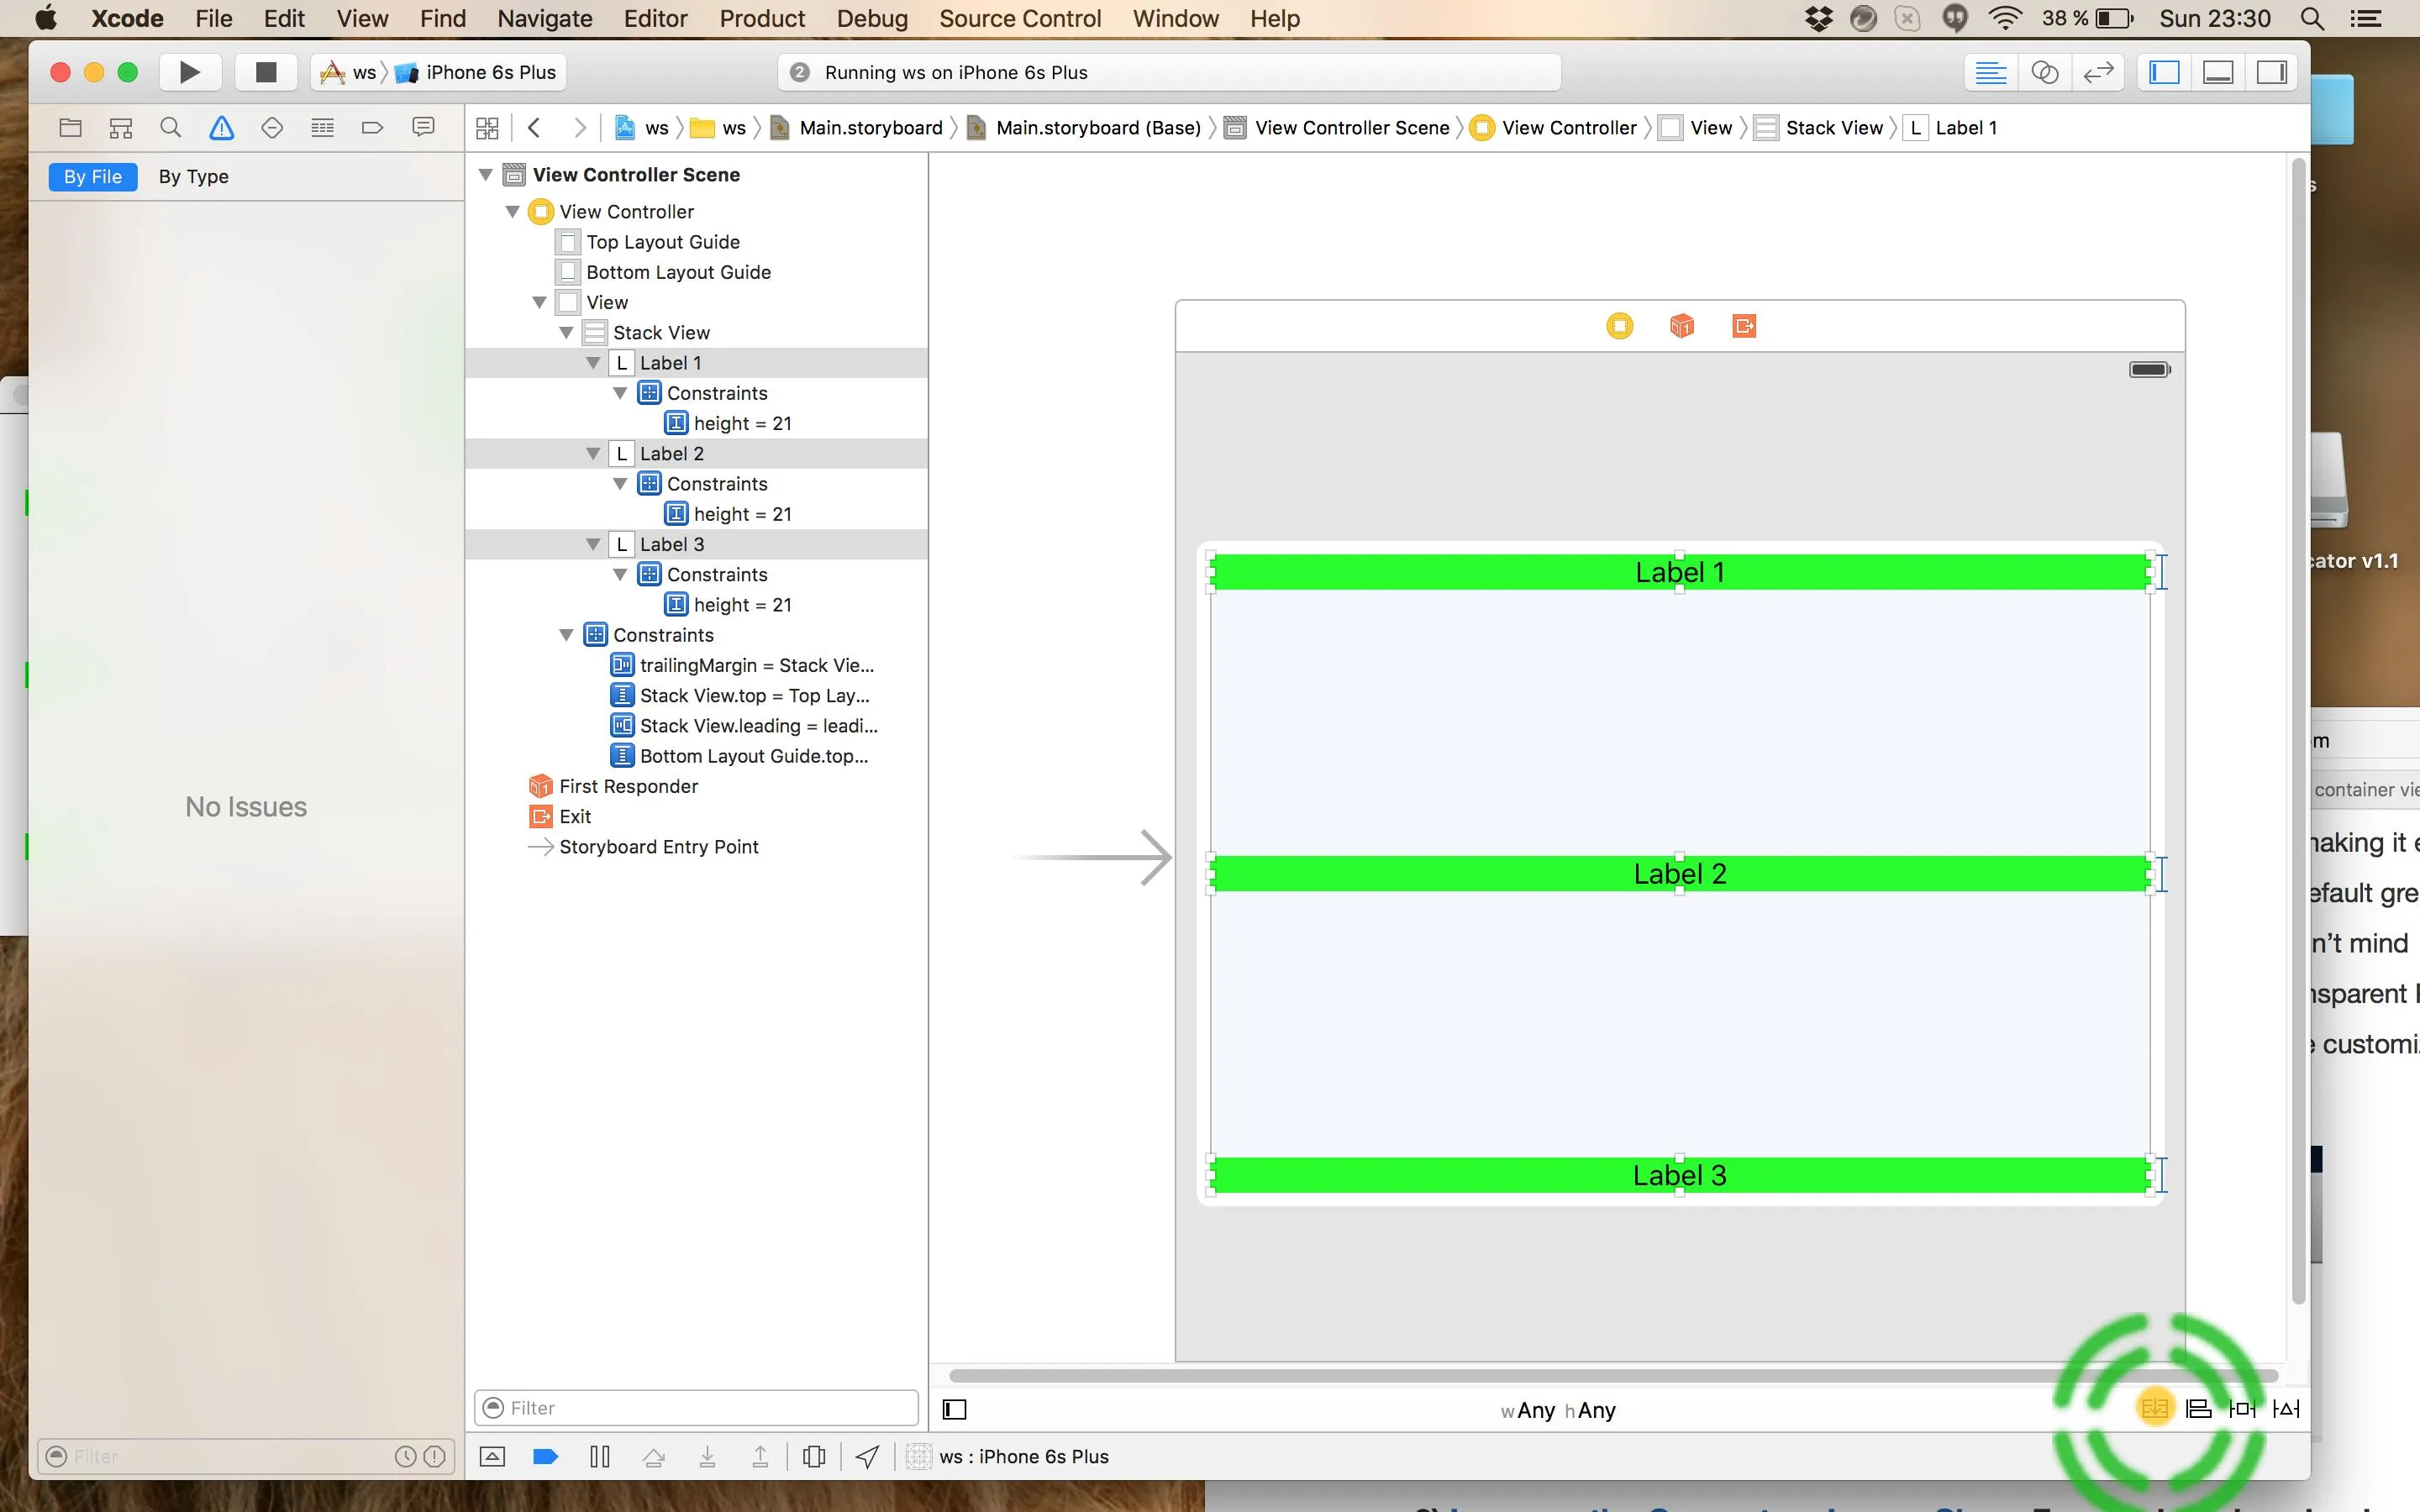Collapse the Stack View disclosure triangle
This screenshot has width=2420, height=1512.
click(x=566, y=333)
